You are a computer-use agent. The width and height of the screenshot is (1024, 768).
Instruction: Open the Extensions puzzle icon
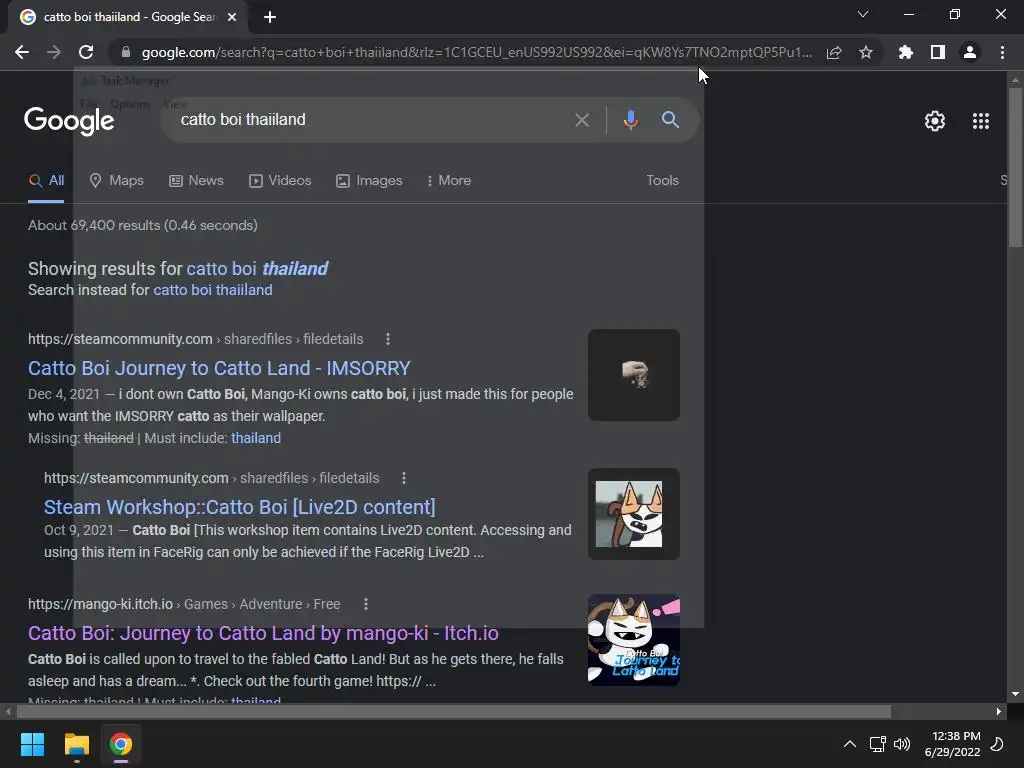(906, 52)
